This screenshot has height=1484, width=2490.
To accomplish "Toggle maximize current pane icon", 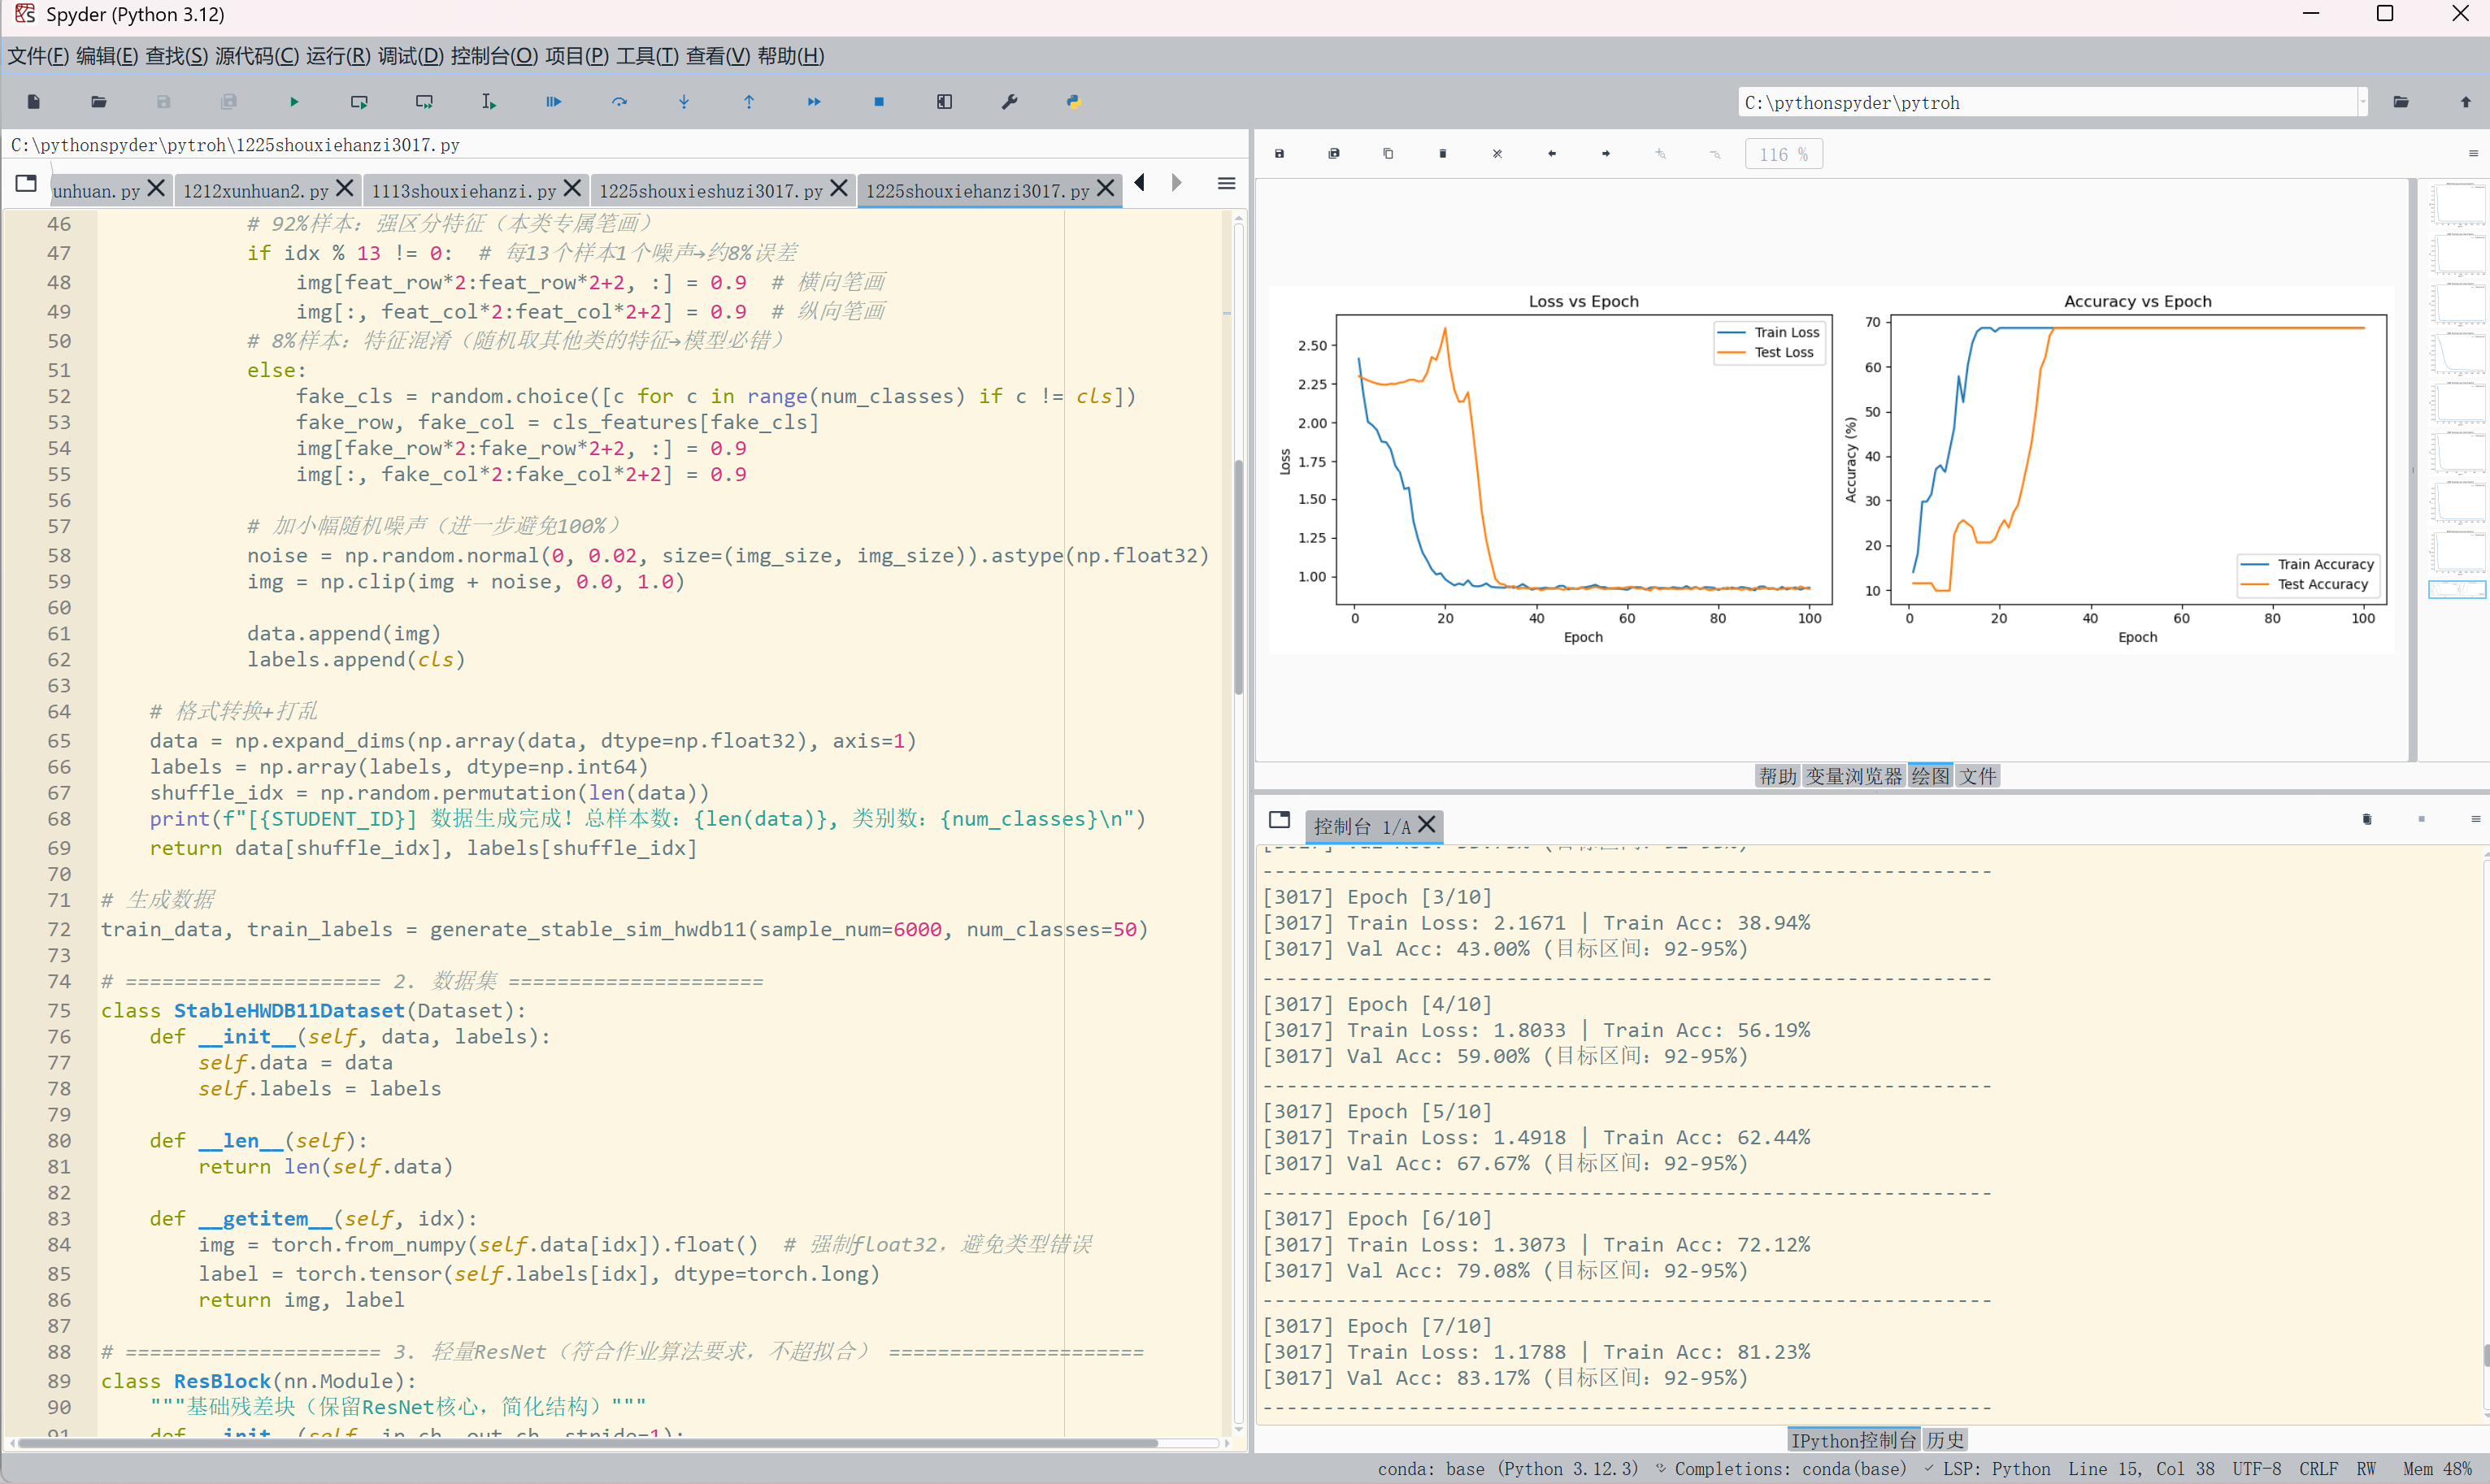I will (x=944, y=102).
